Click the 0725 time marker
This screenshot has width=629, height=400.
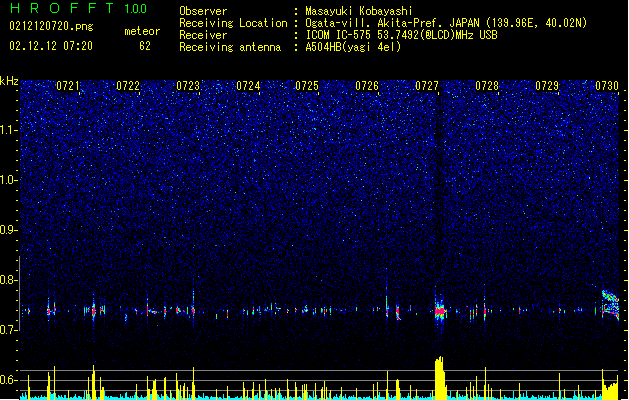tap(307, 86)
